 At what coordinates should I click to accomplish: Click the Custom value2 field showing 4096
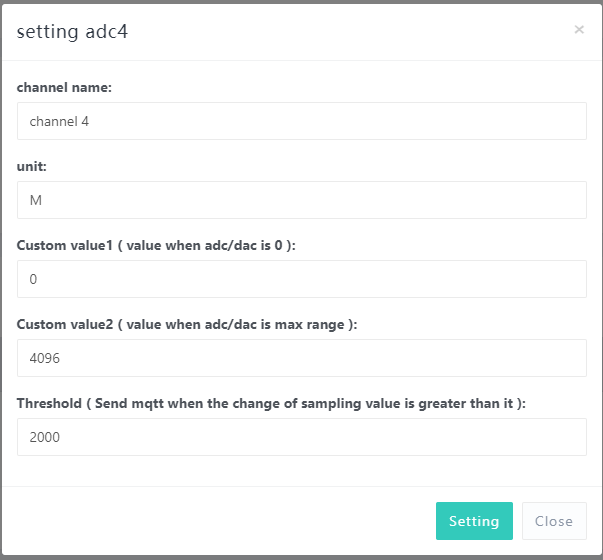[301, 358]
